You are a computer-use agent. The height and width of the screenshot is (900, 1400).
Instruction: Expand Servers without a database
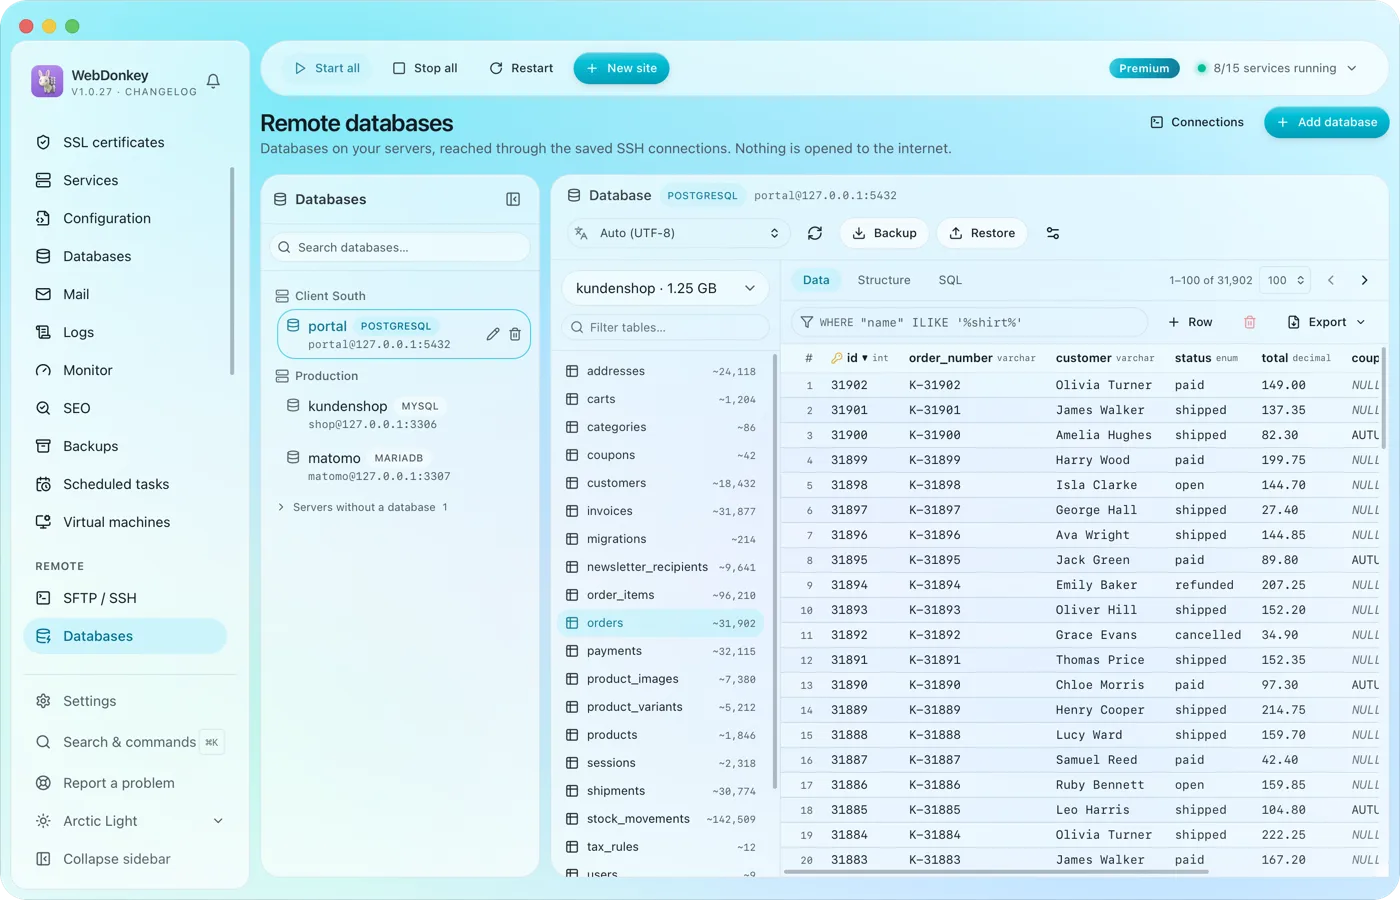click(362, 507)
